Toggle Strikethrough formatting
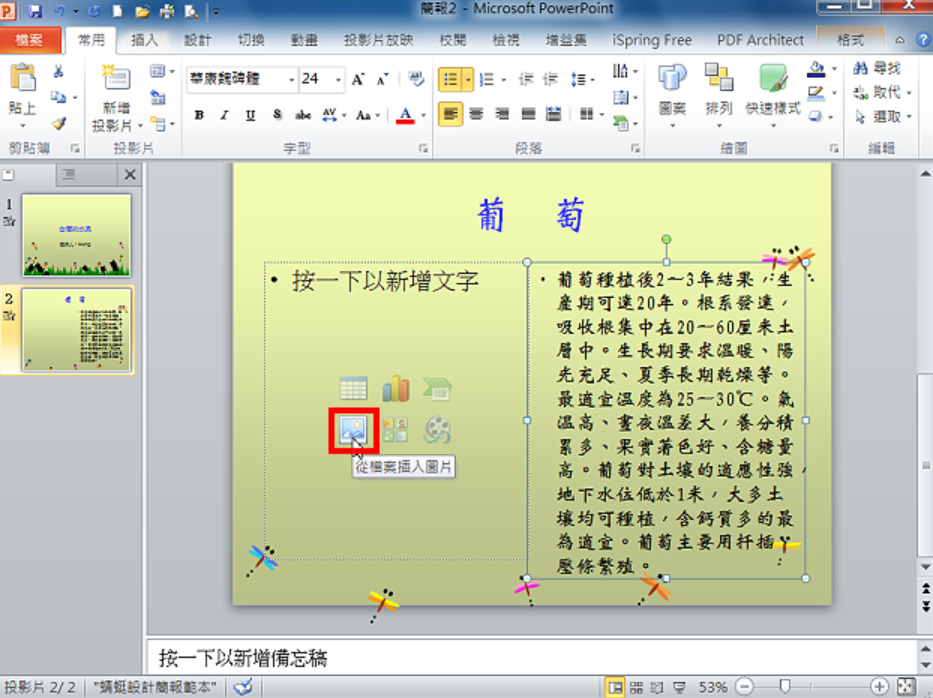The image size is (933, 698). pos(303,115)
